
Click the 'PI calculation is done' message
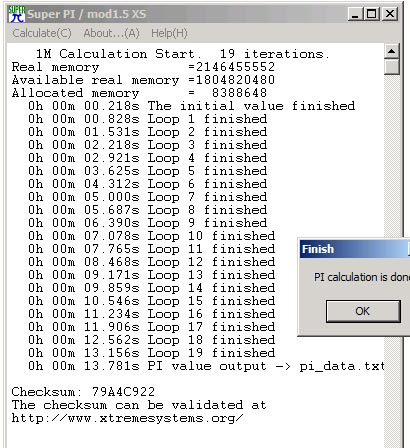point(362,277)
